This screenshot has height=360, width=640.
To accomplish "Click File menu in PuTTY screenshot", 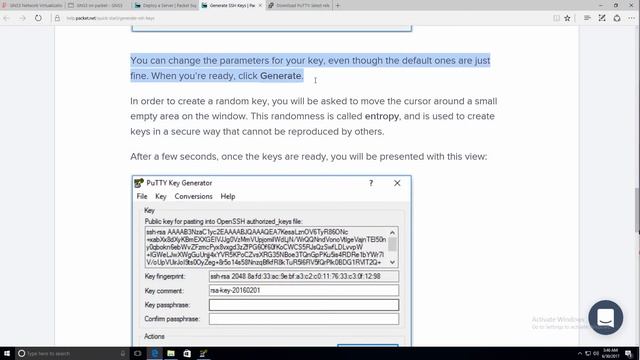I will 142,196.
